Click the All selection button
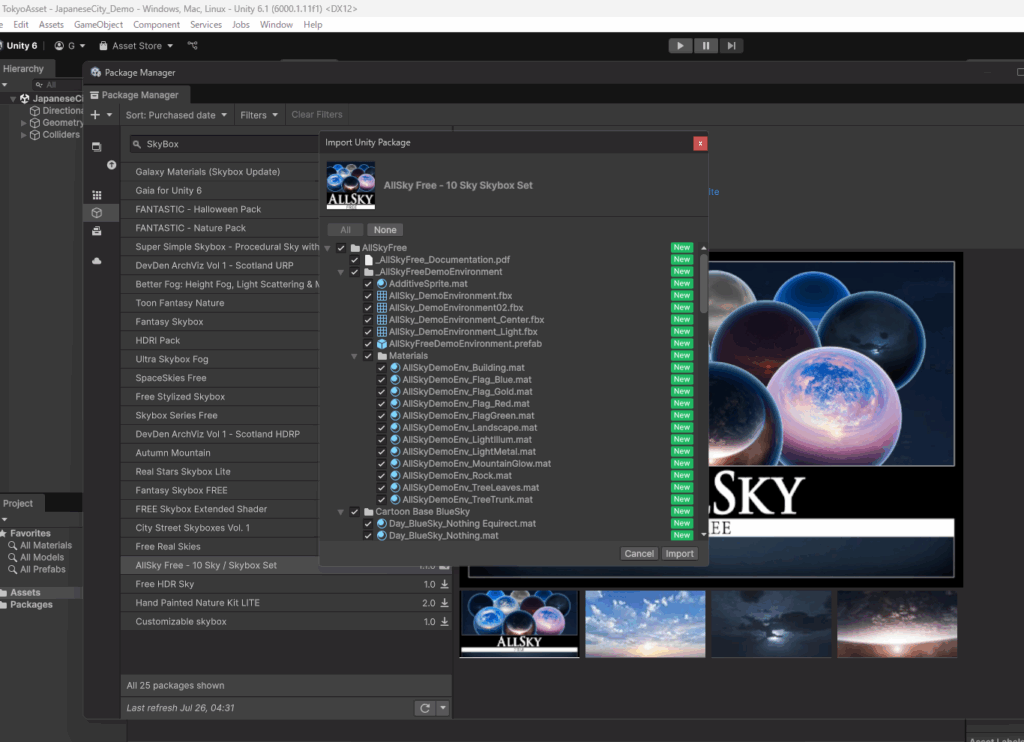This screenshot has height=742, width=1024. [345, 230]
